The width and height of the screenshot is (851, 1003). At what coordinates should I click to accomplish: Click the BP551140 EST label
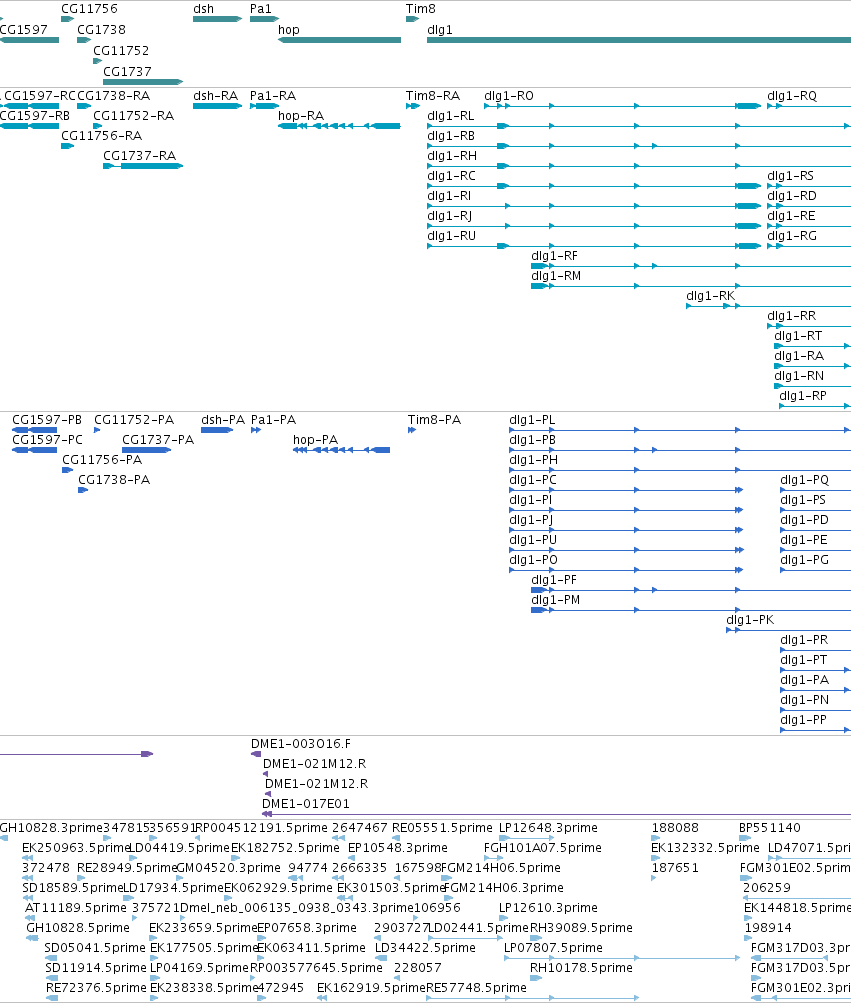(770, 828)
